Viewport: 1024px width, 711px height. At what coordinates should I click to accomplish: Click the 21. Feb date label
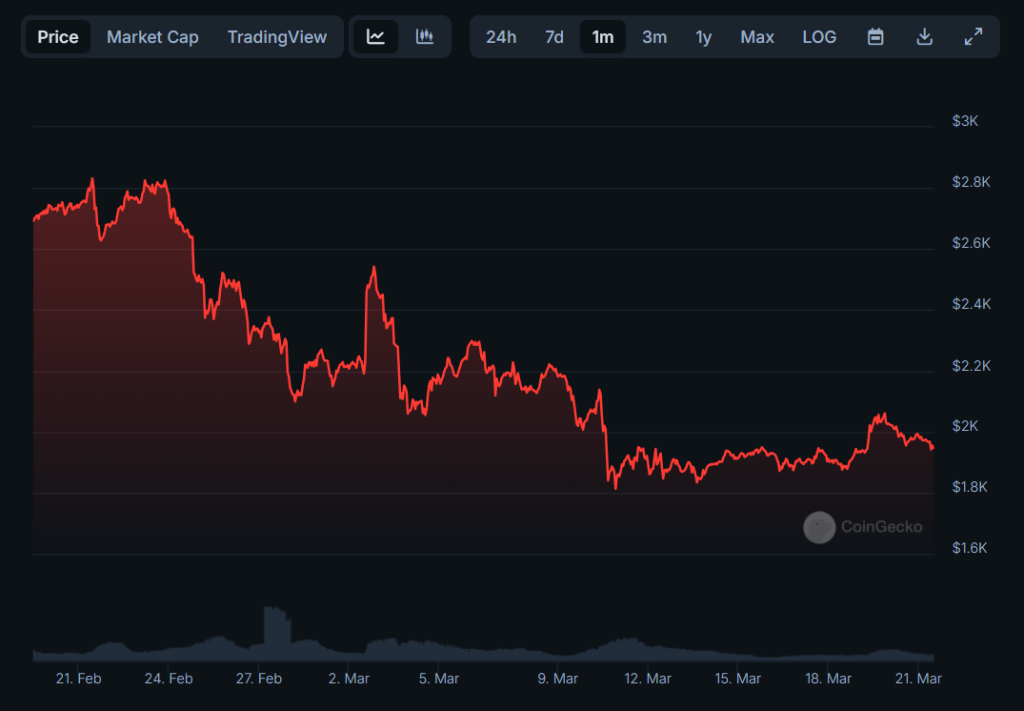click(78, 678)
